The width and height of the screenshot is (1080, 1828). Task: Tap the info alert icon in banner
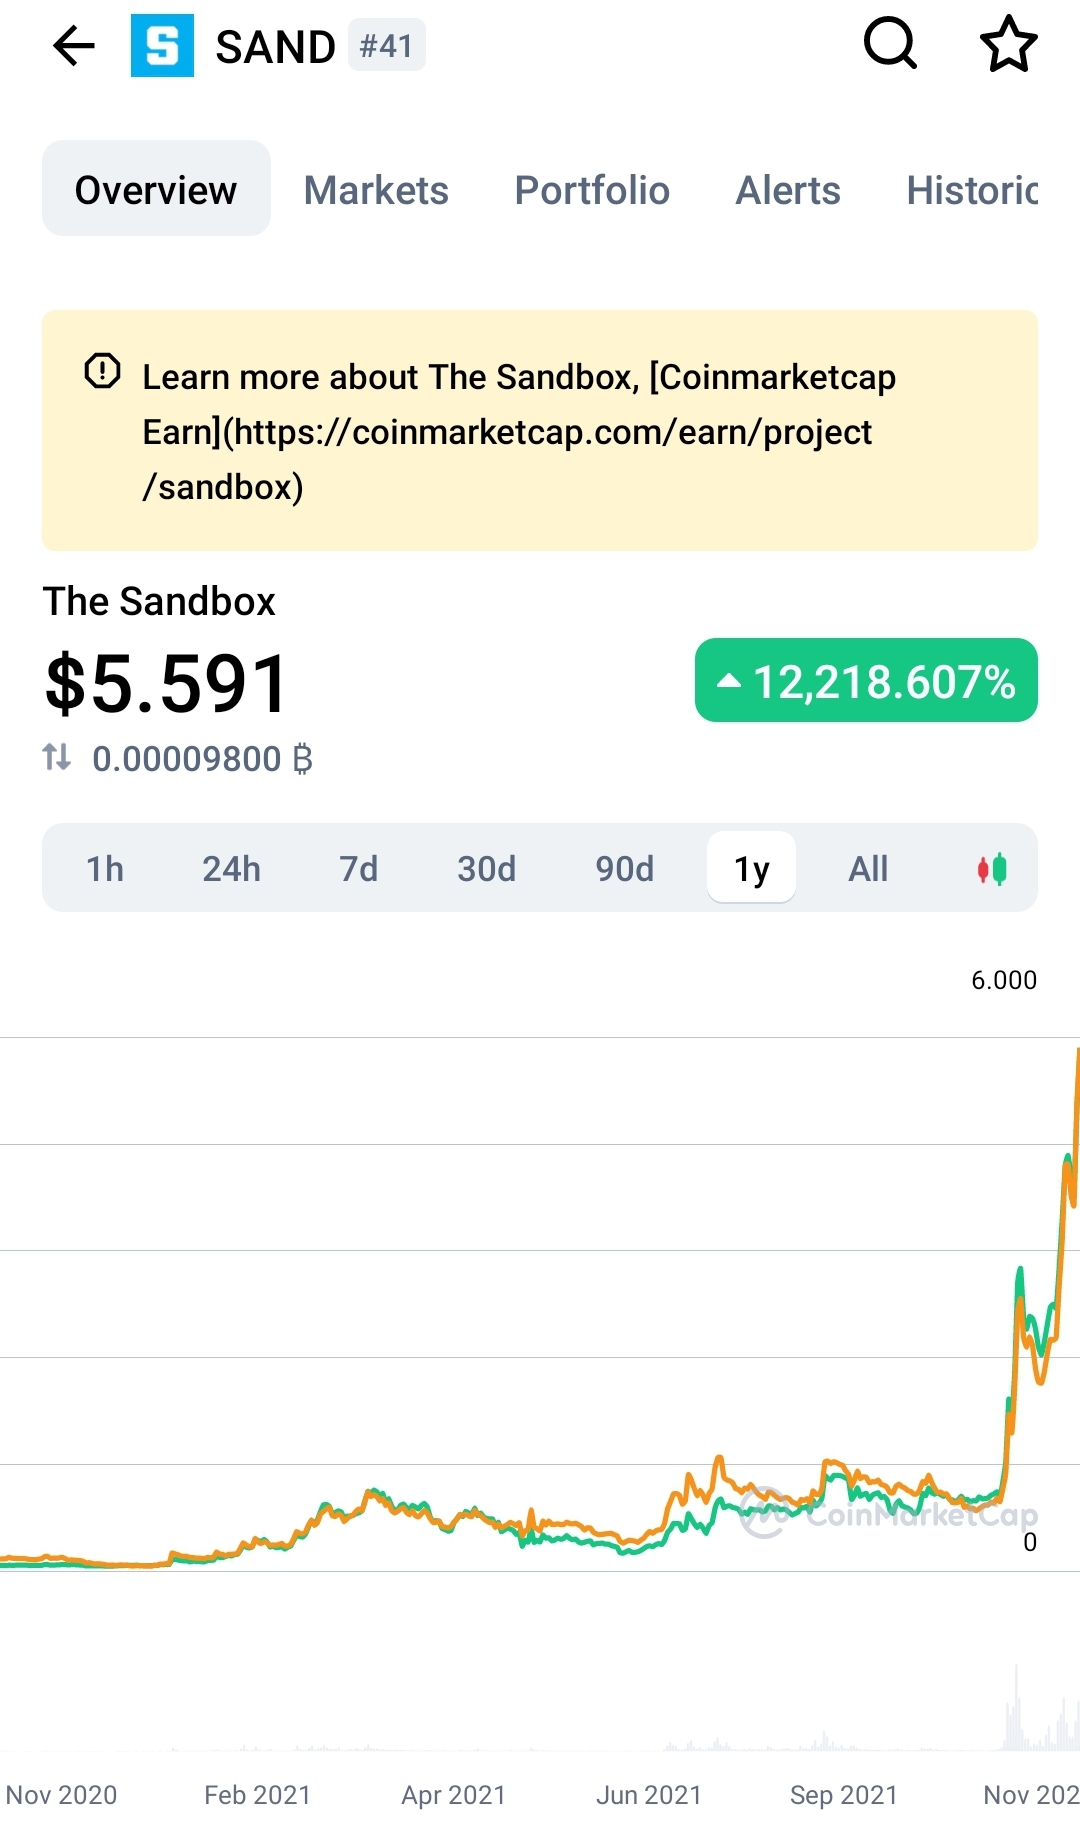[102, 371]
